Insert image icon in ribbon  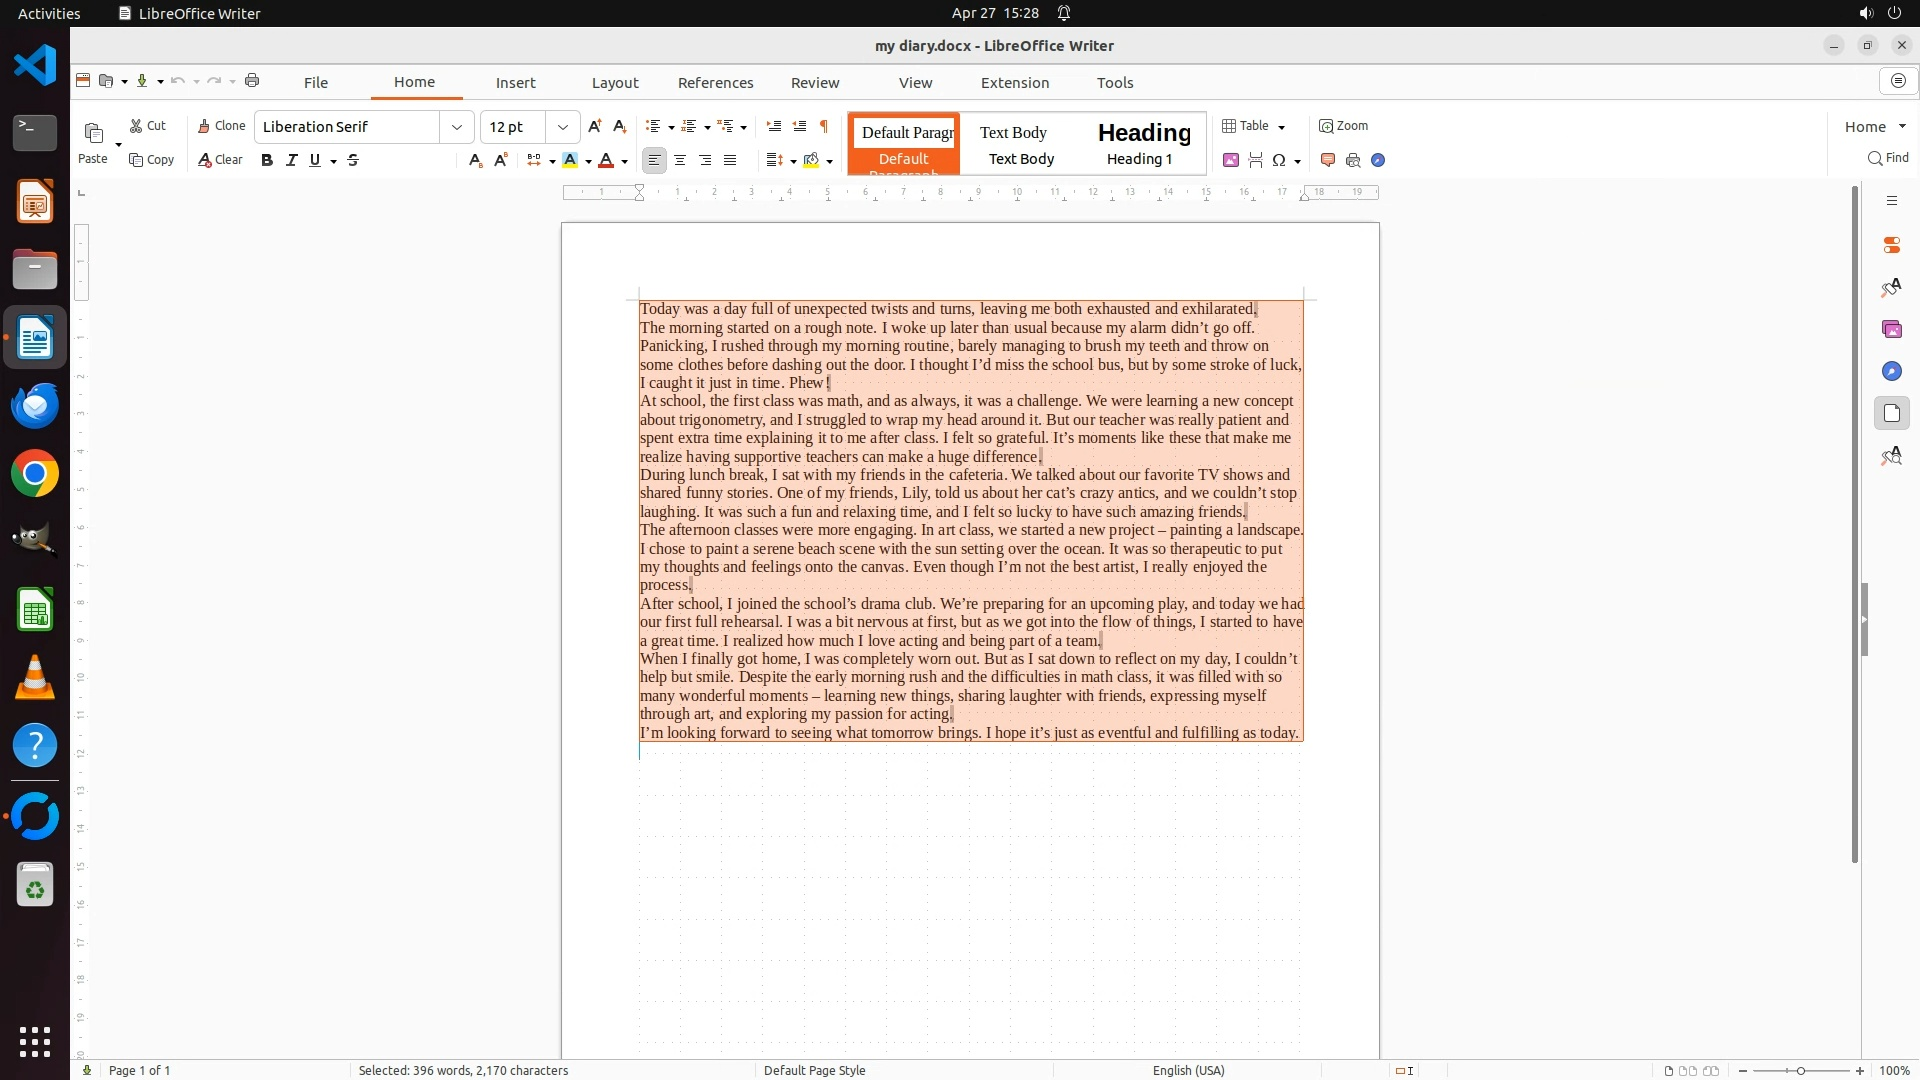1231,160
